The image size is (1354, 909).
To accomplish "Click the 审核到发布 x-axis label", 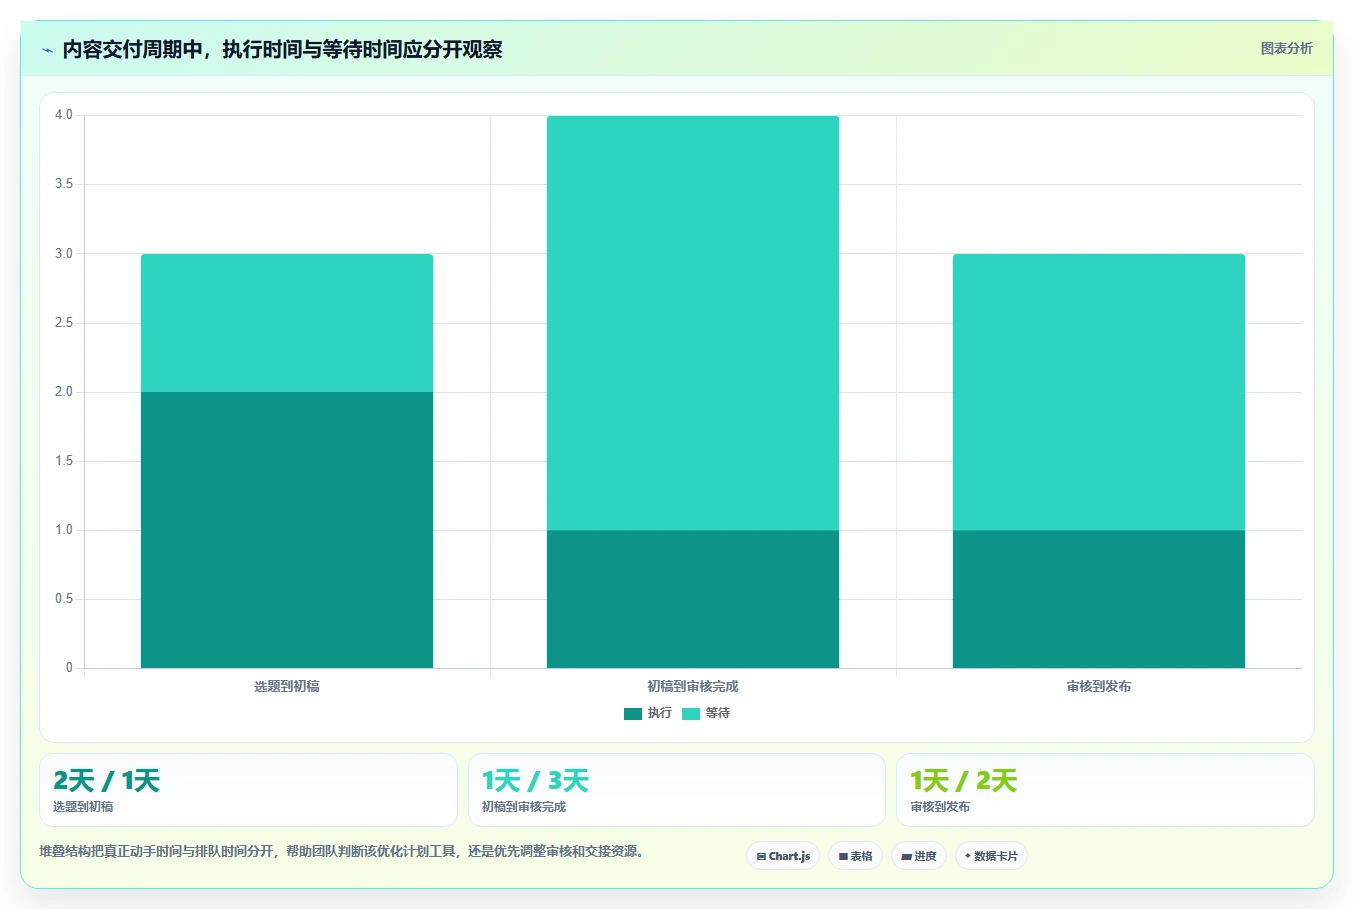I will click(1099, 686).
